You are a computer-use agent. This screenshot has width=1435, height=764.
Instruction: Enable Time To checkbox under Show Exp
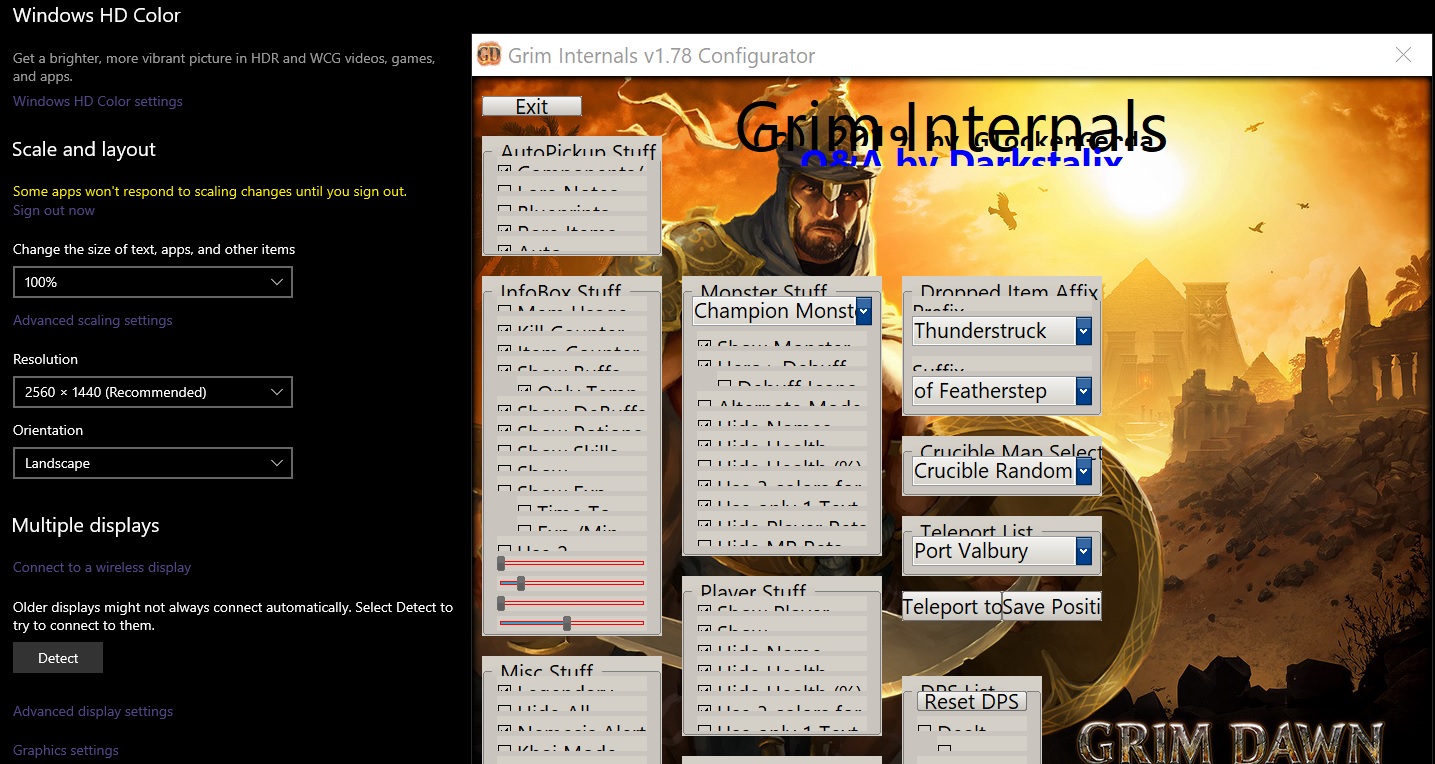tap(525, 510)
